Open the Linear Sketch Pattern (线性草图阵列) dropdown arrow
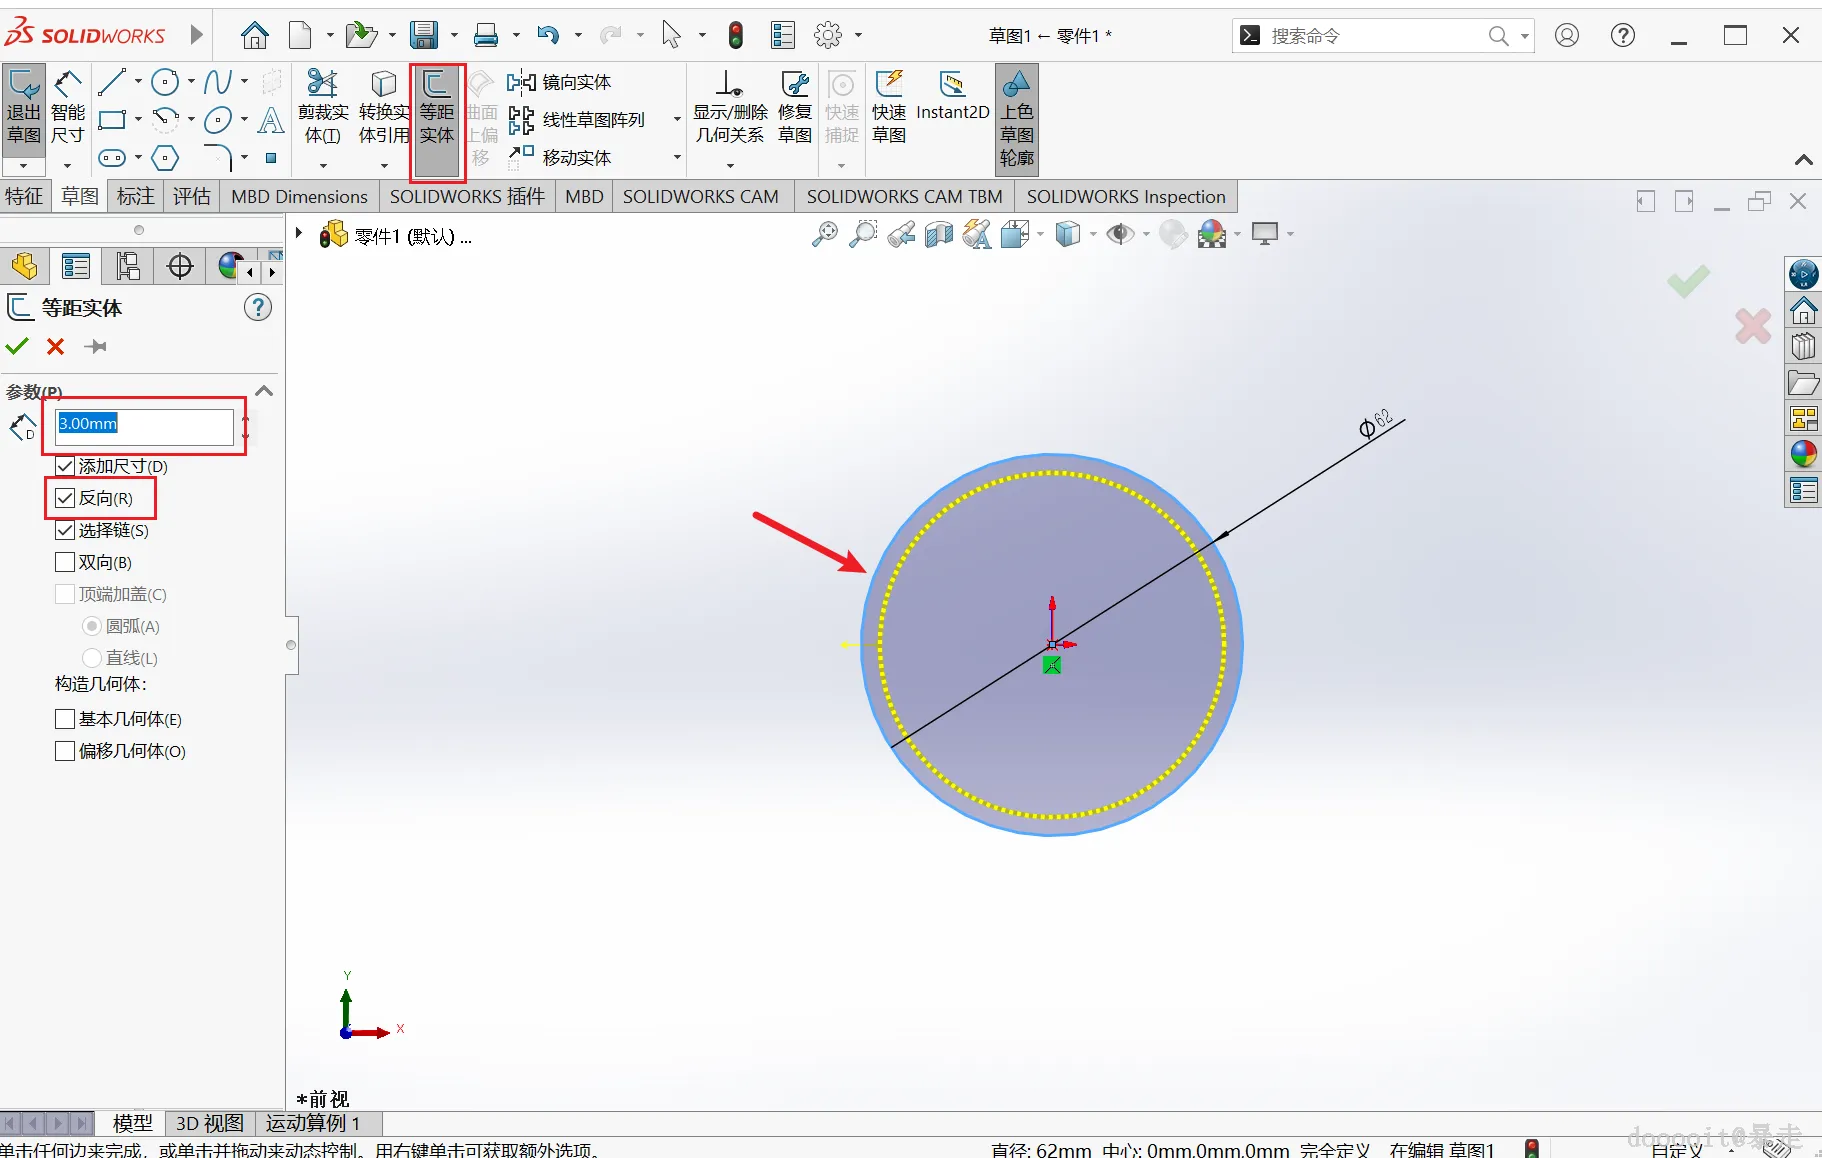The image size is (1822, 1158). point(677,120)
